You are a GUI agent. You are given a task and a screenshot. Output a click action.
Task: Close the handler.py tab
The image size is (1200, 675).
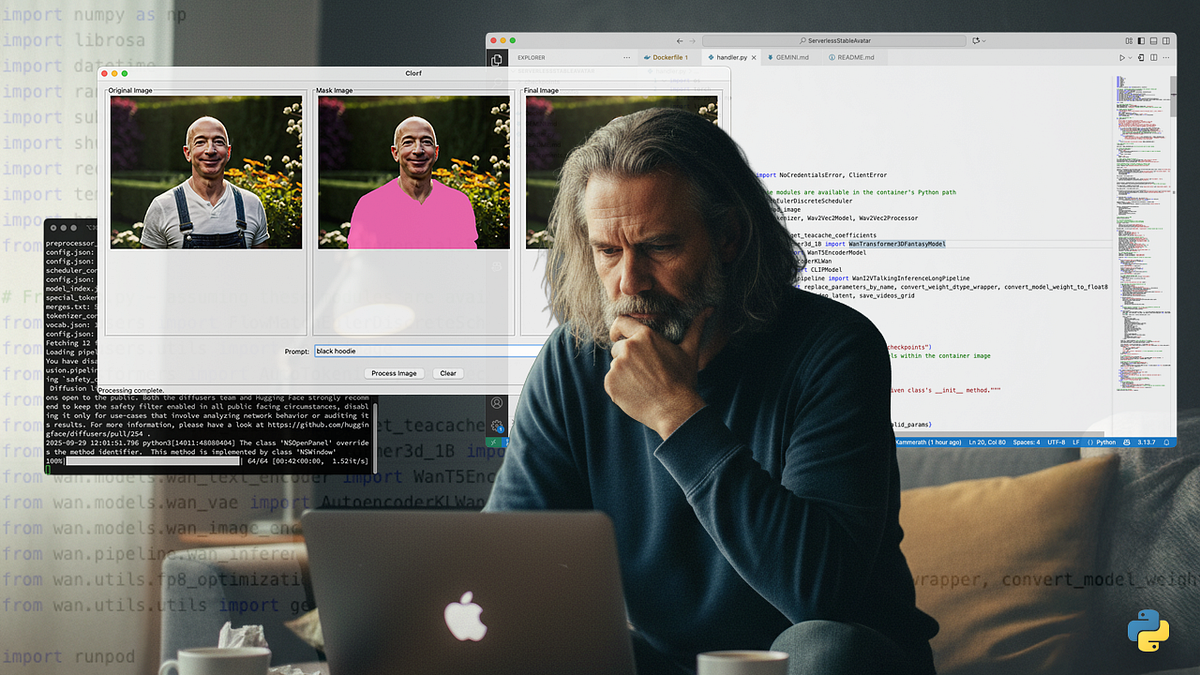(754, 58)
